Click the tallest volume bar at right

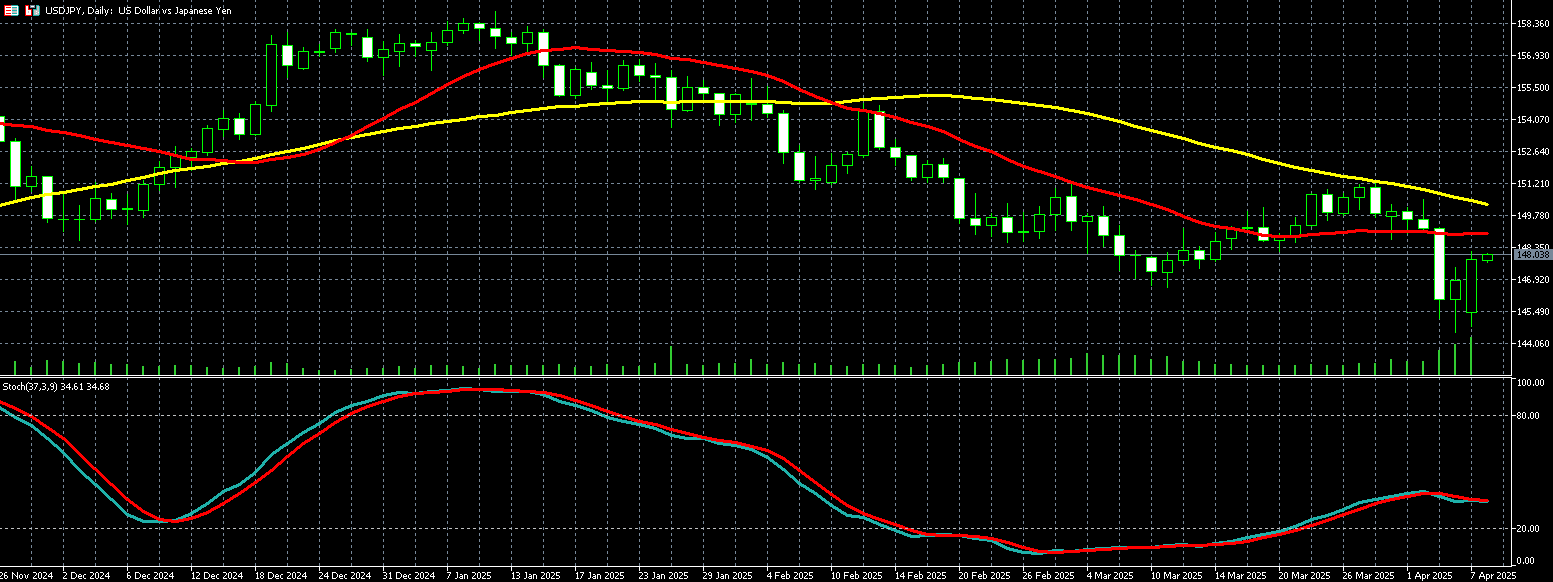(1471, 358)
